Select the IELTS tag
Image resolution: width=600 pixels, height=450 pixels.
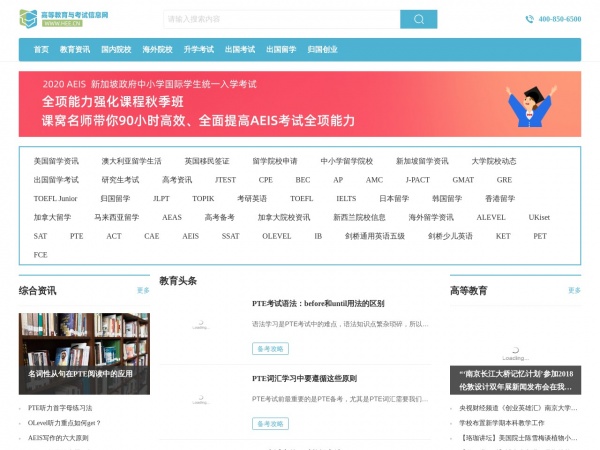[346, 199]
